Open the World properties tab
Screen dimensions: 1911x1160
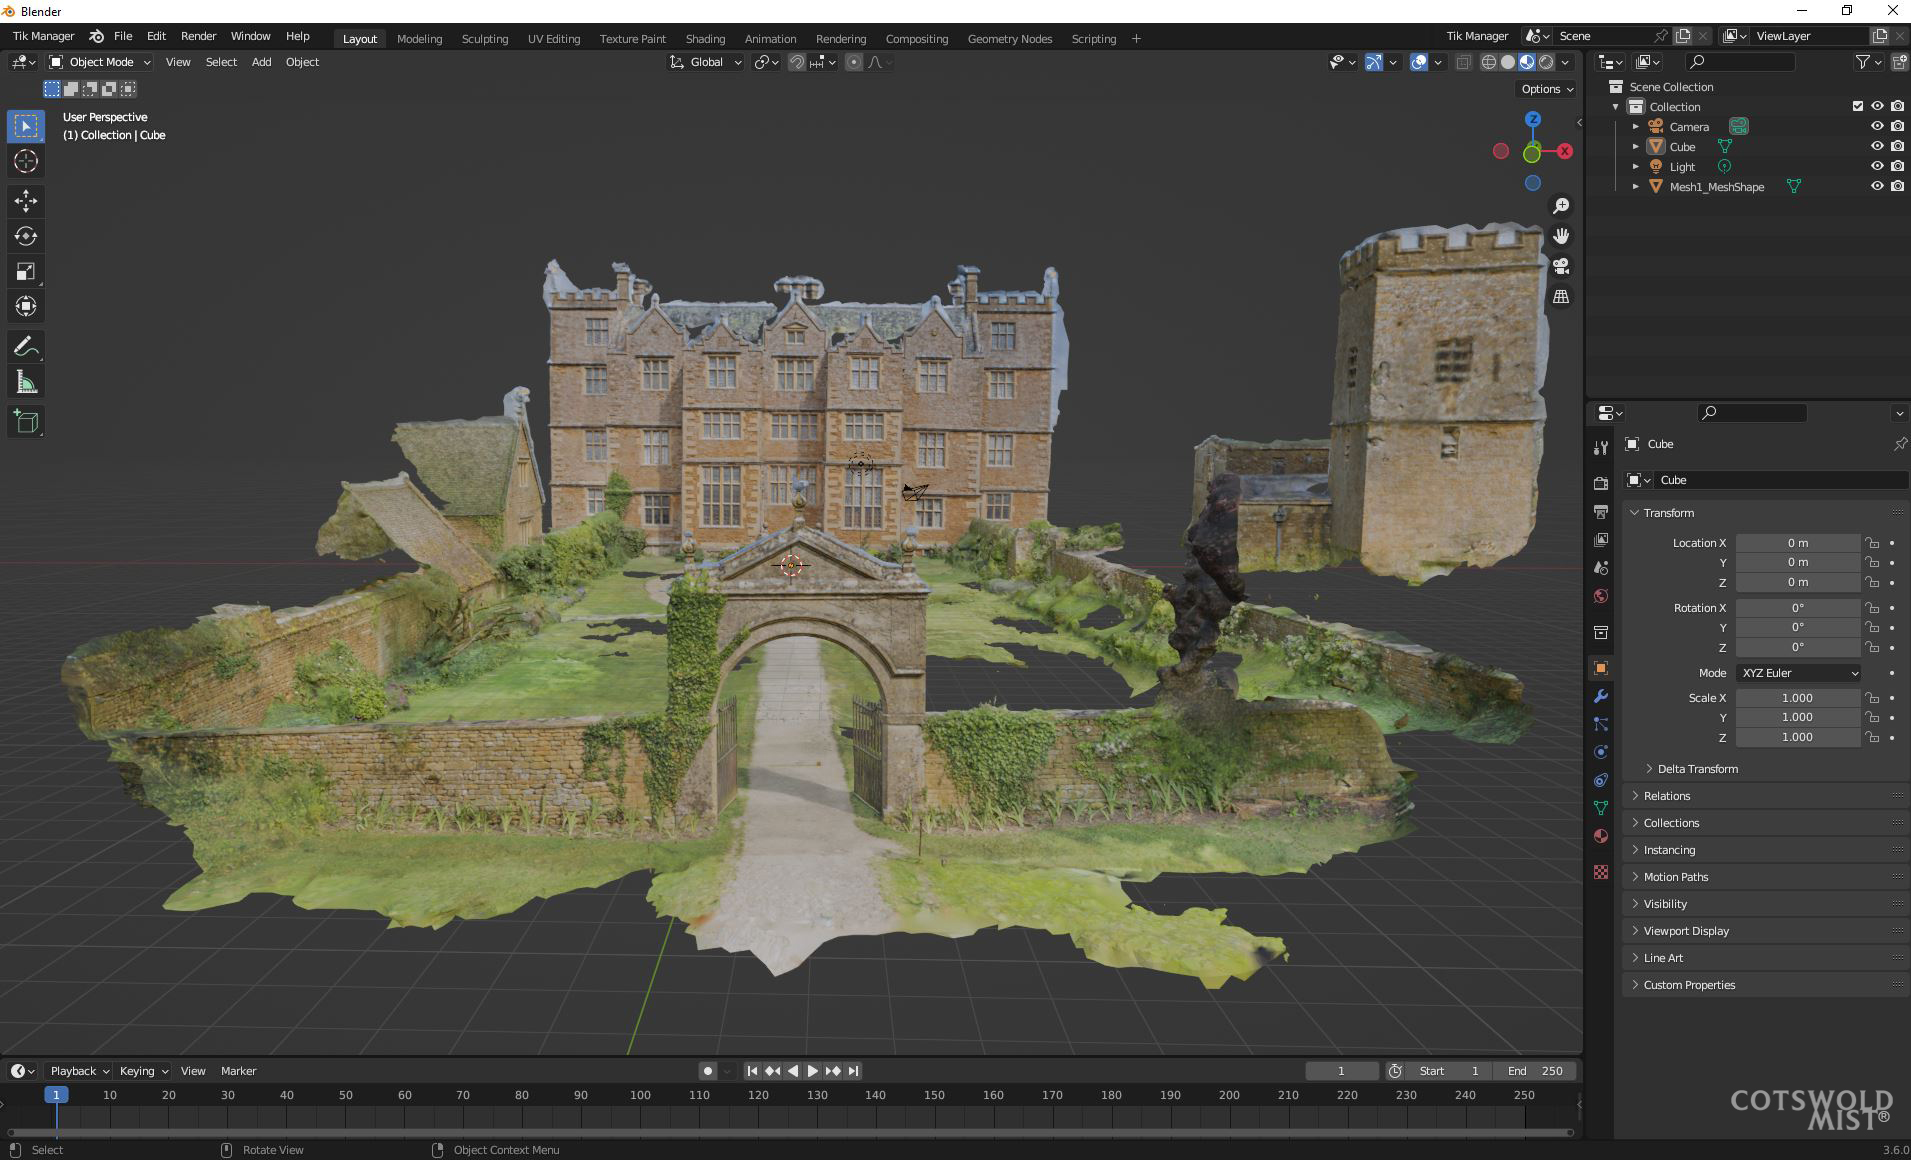point(1601,596)
